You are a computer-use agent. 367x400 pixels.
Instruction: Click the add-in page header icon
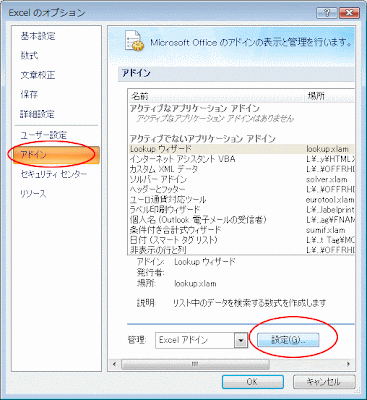134,41
